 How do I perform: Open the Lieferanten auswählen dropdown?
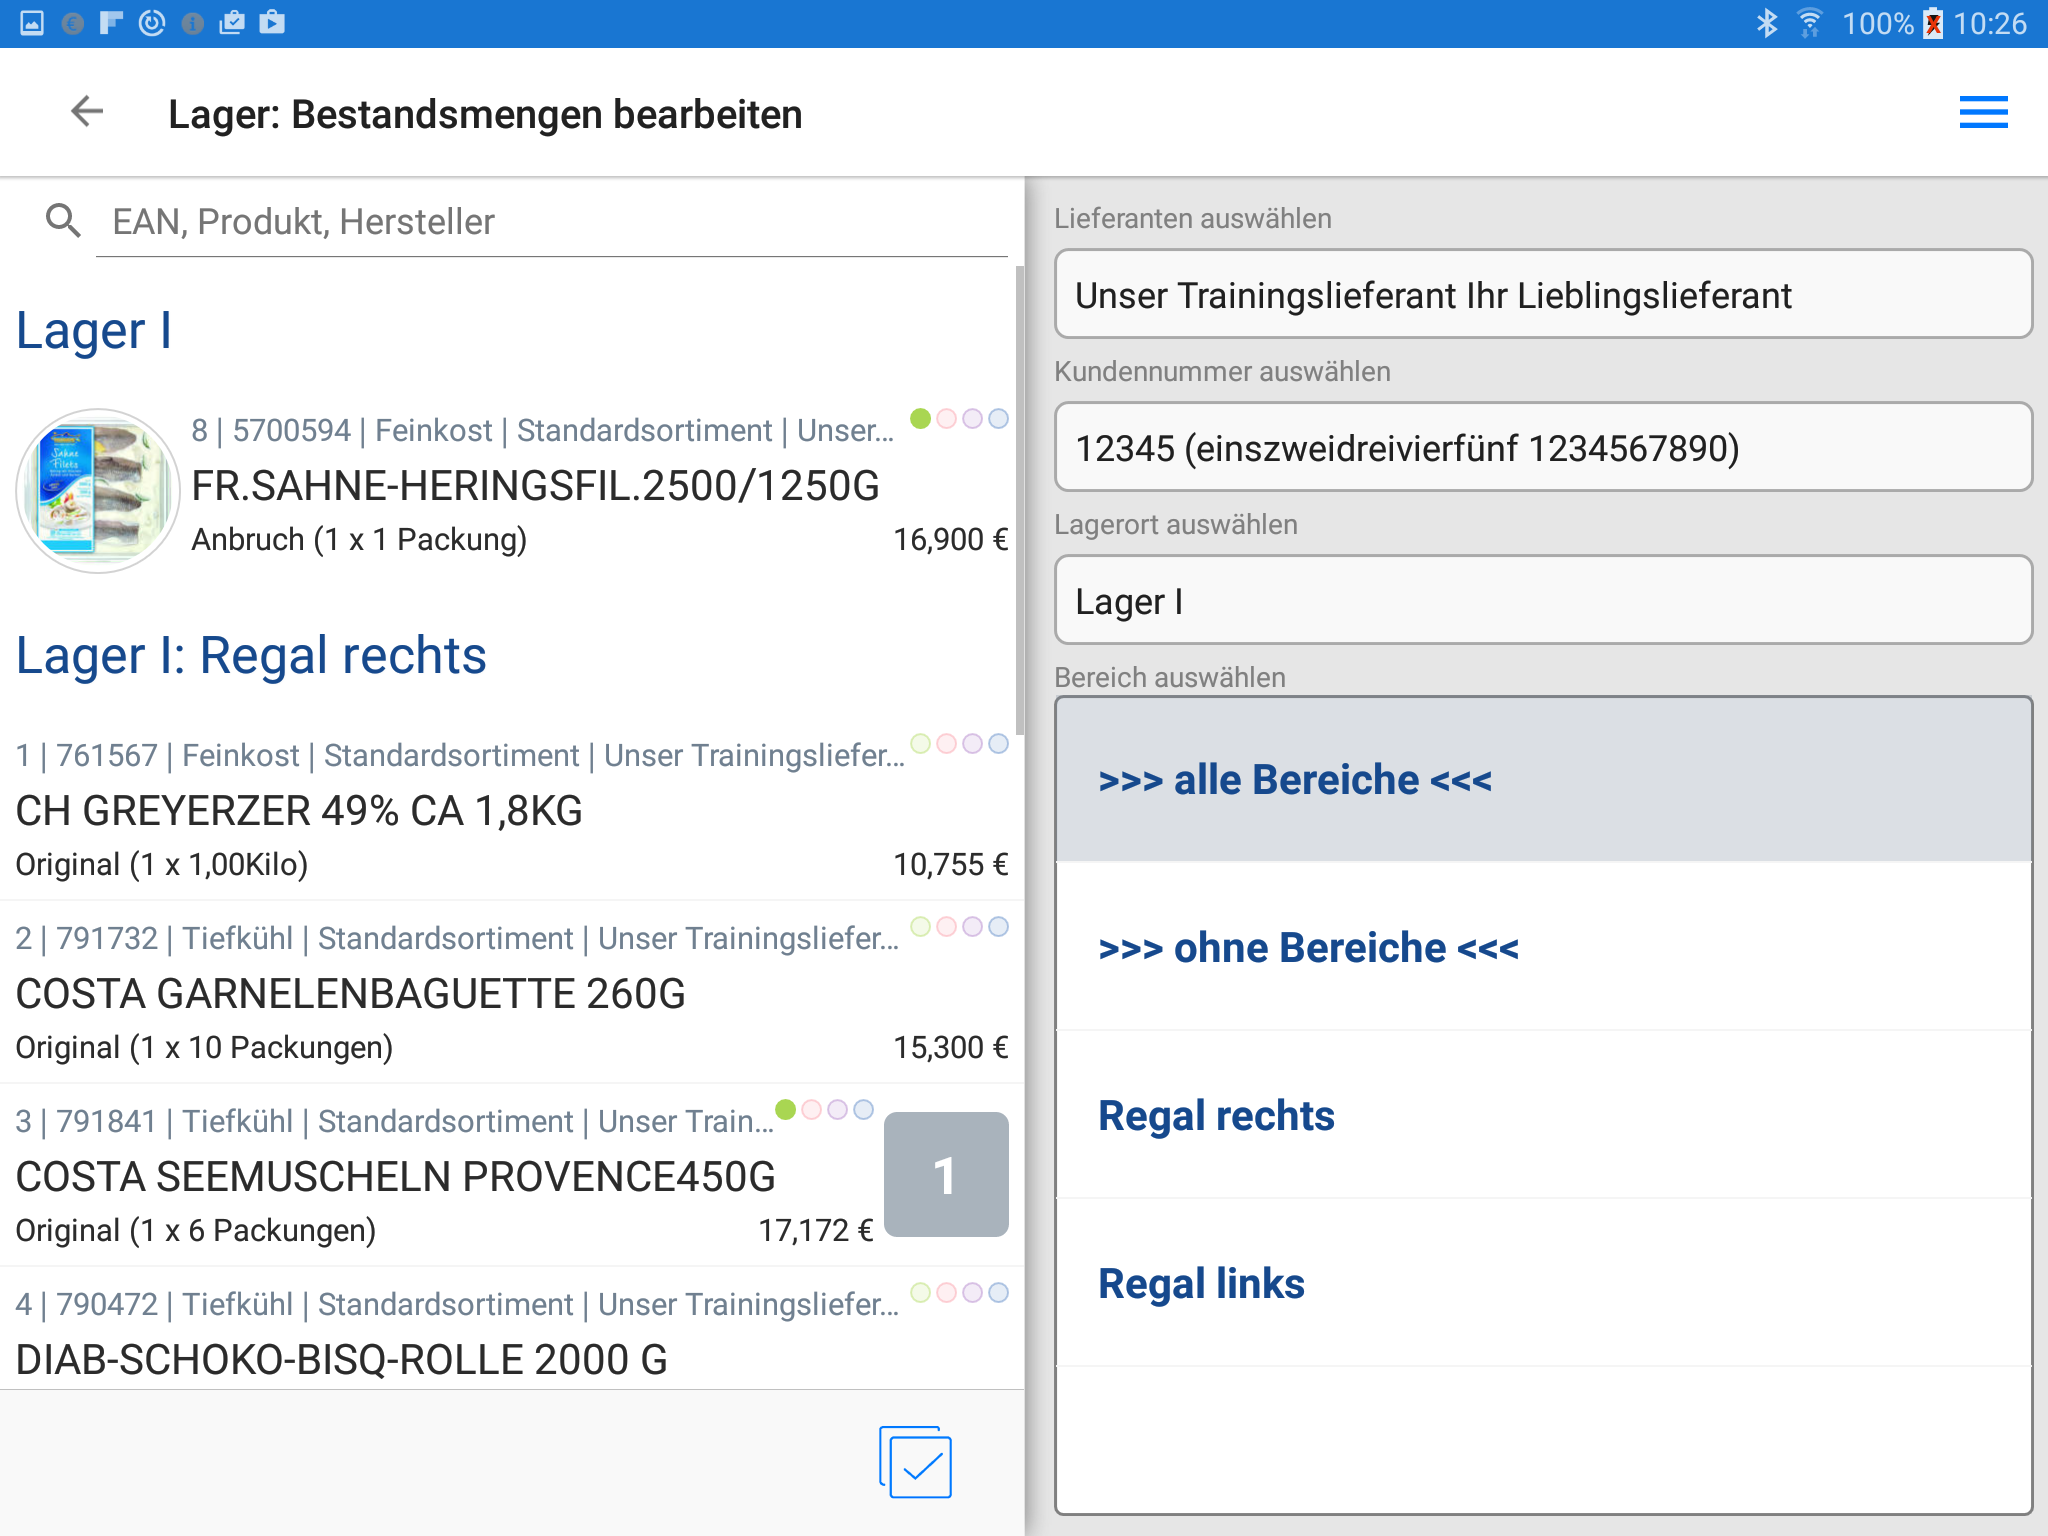point(1543,295)
